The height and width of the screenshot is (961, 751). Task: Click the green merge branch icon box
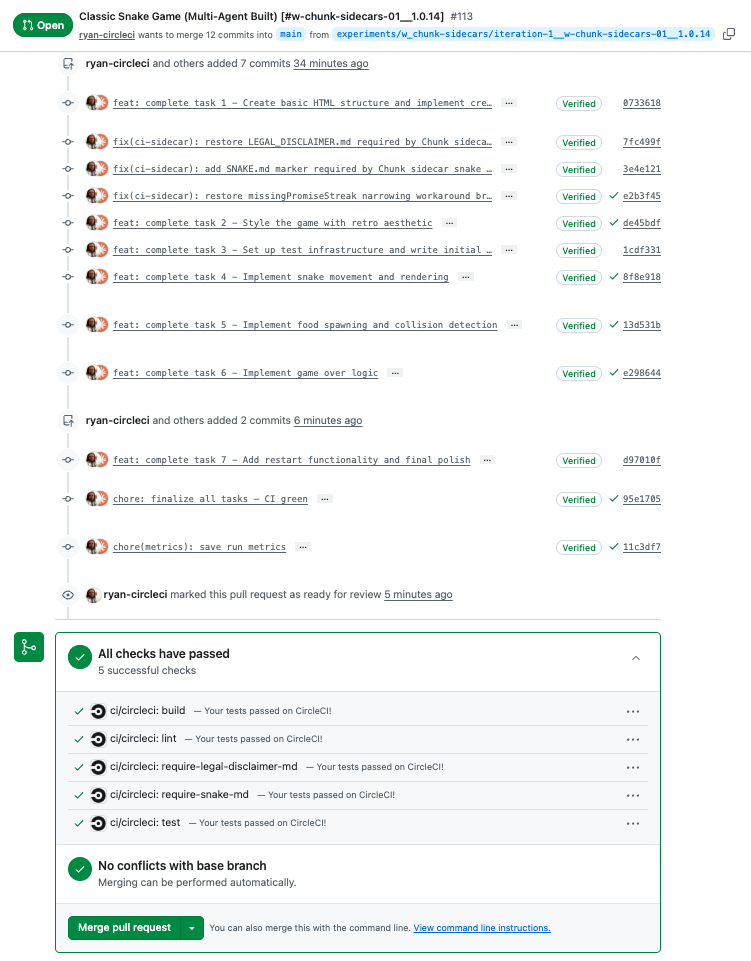(29, 647)
